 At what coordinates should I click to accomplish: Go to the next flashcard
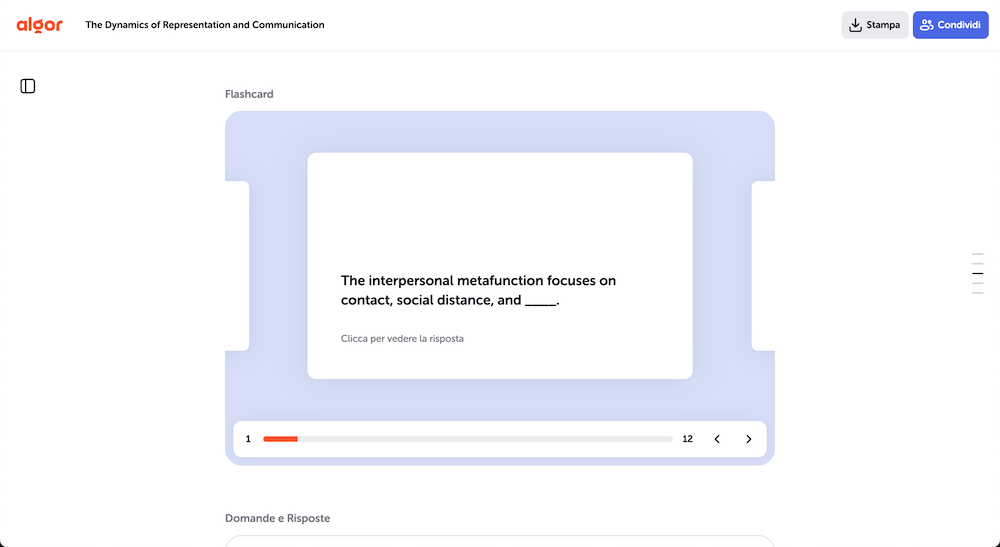(x=749, y=439)
